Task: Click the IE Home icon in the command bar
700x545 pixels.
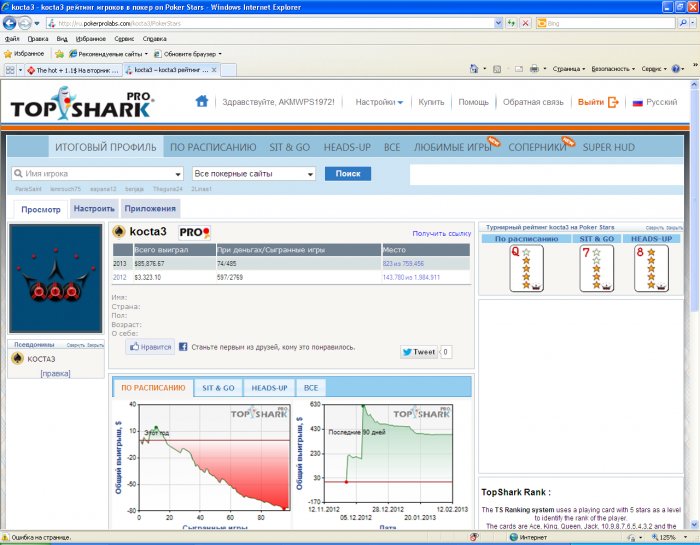Action: click(474, 69)
